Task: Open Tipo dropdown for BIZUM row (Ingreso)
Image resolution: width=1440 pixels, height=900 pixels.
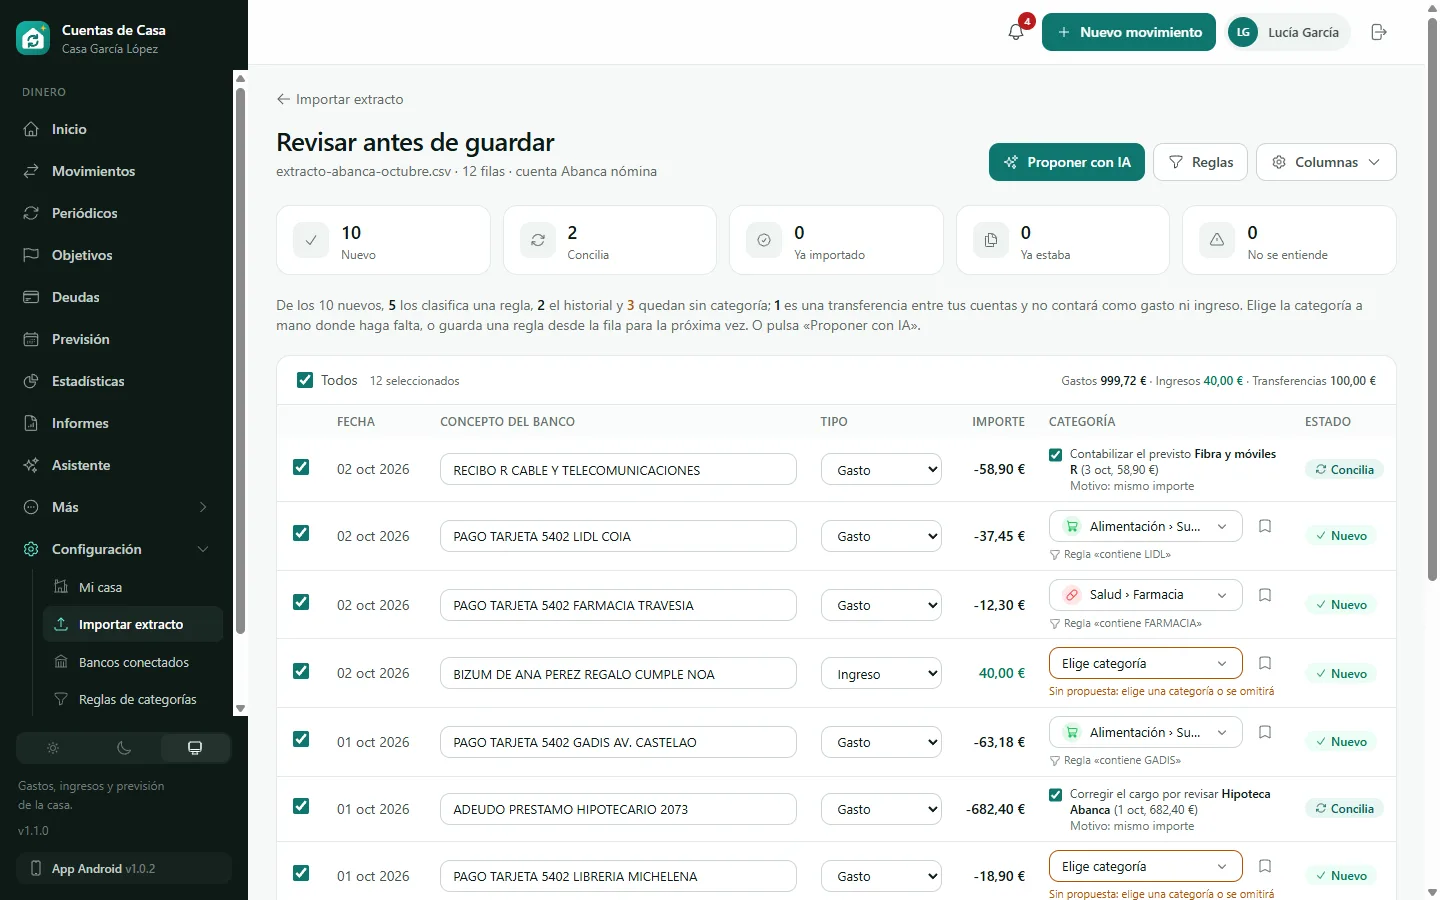Action: click(x=881, y=674)
